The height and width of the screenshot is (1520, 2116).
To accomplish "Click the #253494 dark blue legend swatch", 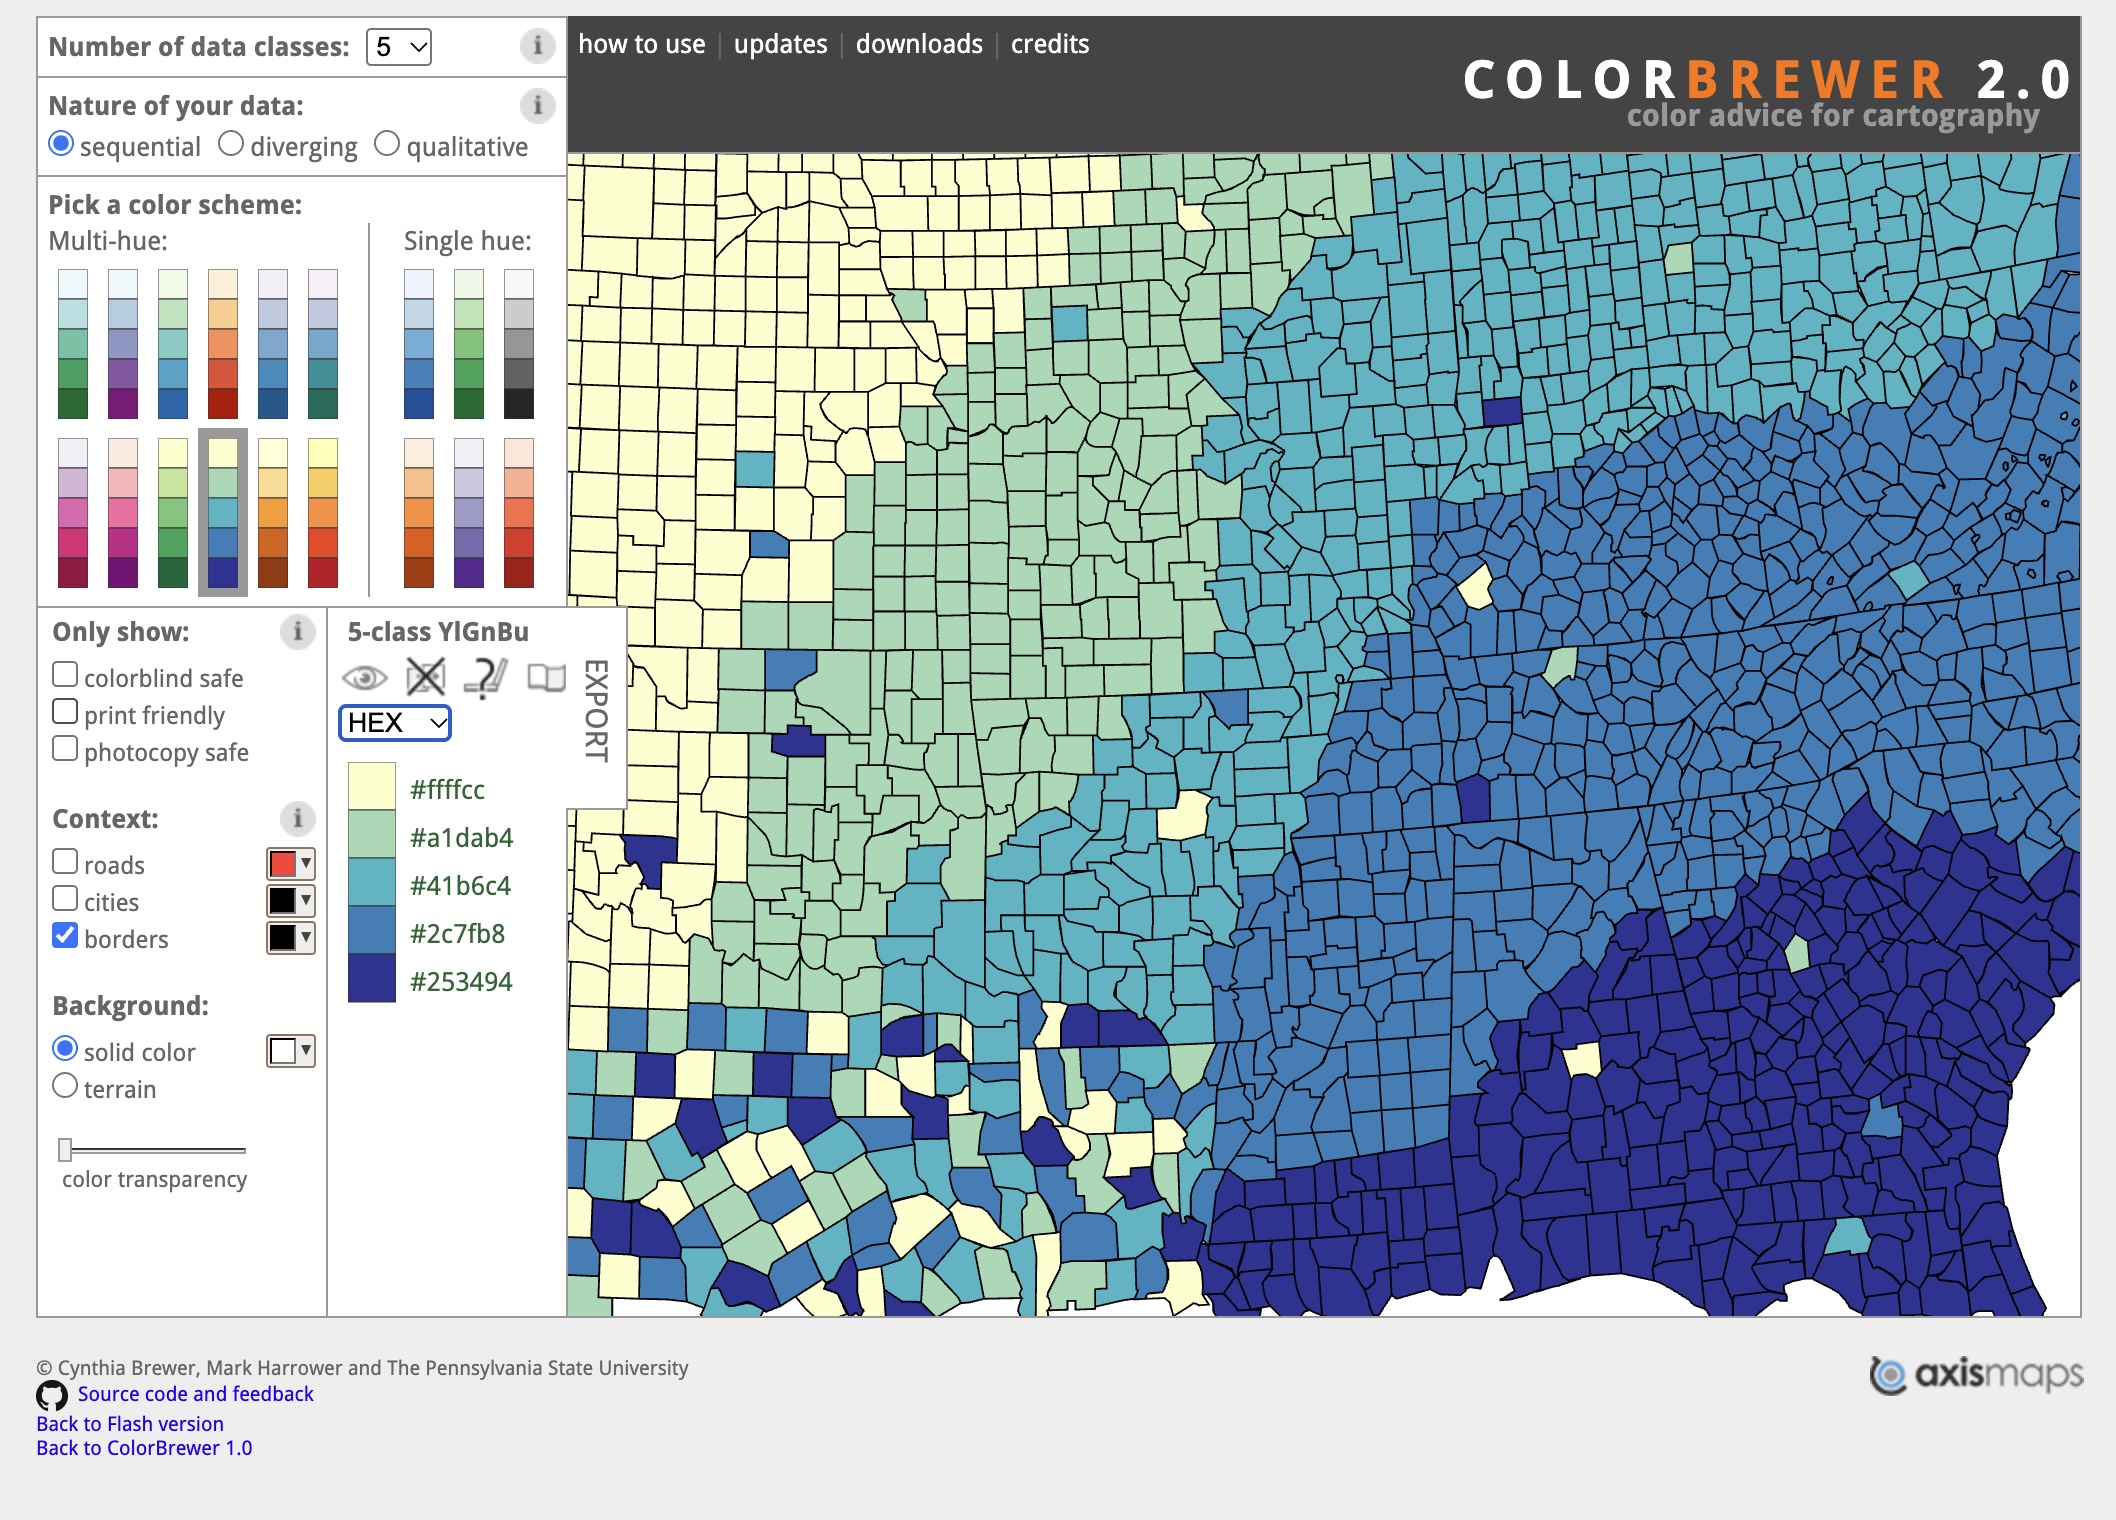I will (x=372, y=978).
